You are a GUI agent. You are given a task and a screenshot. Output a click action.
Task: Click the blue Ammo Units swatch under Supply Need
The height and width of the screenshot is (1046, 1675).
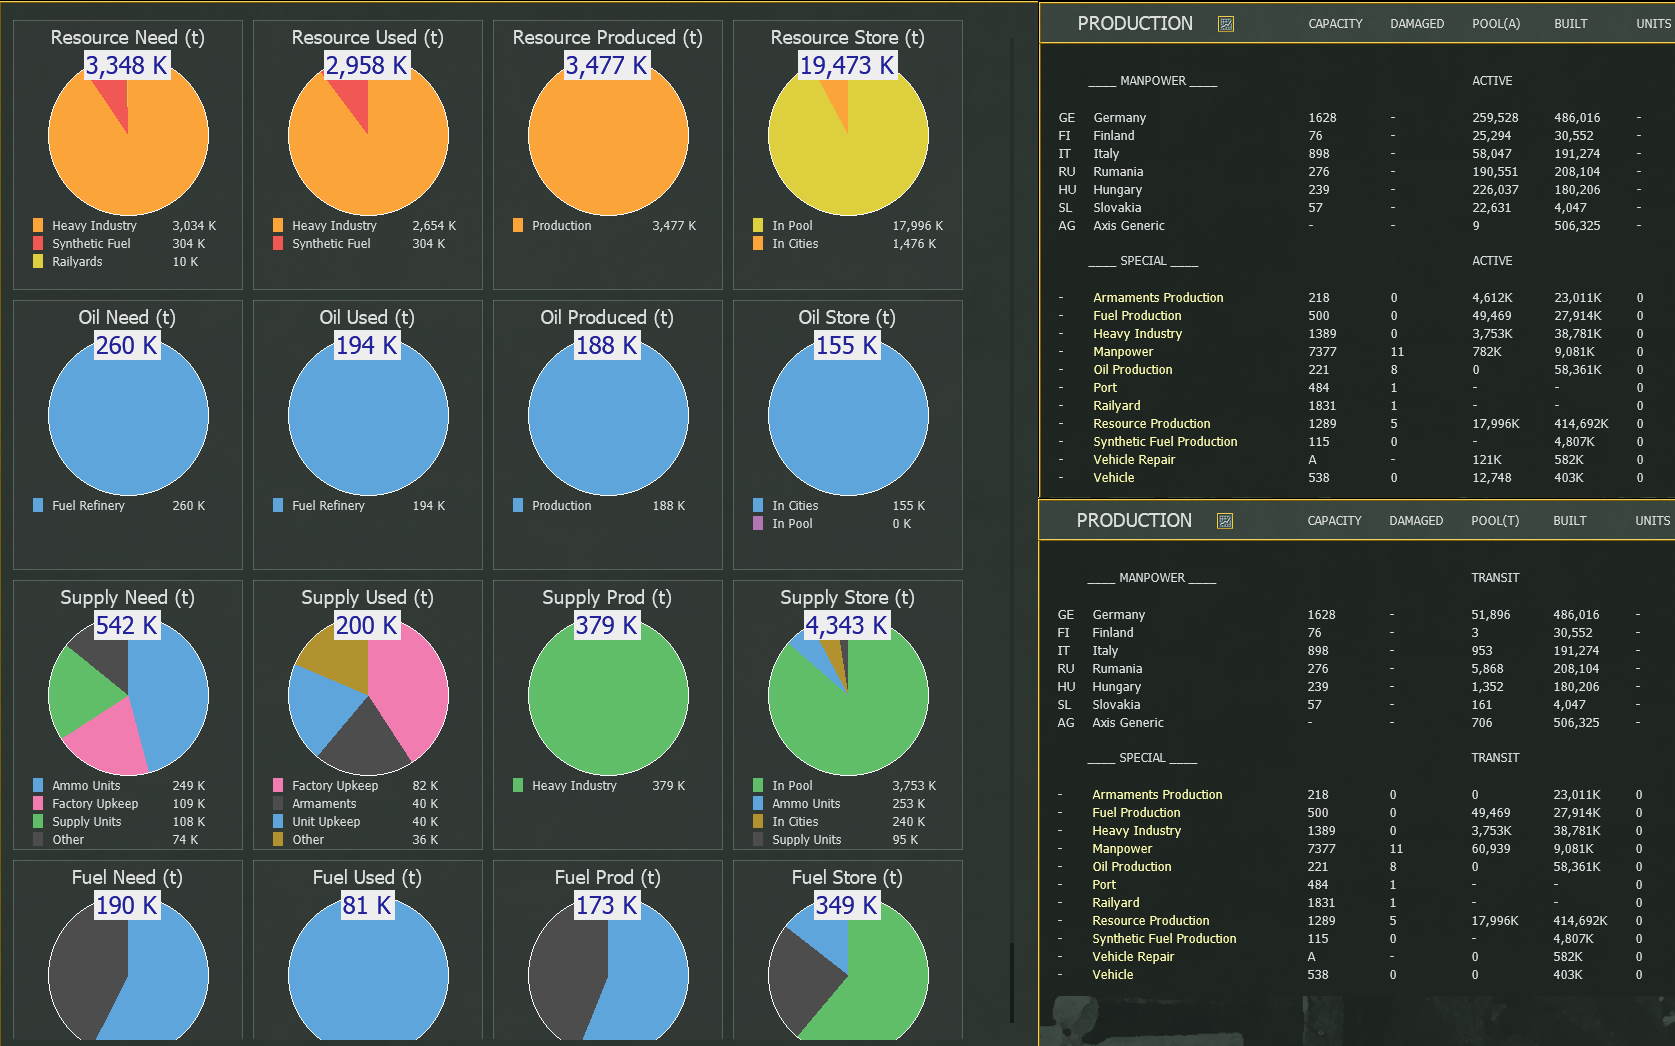38,786
